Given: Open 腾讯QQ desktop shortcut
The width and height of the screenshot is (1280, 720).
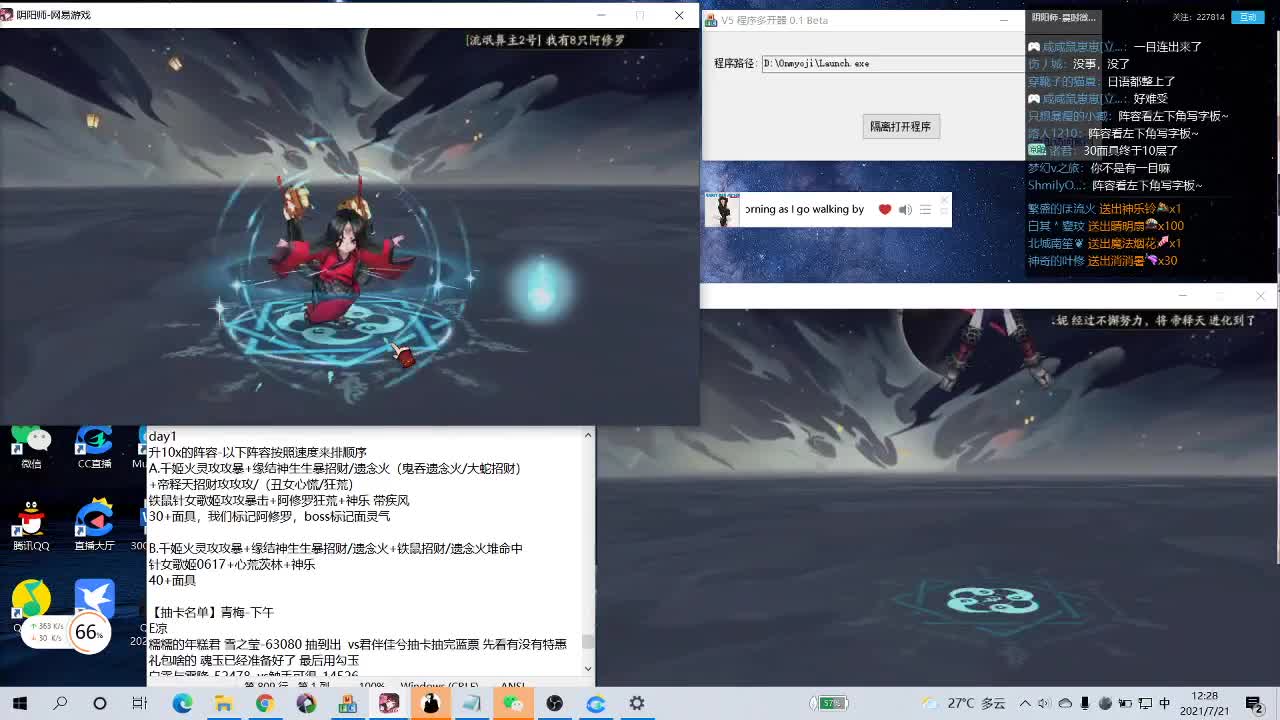Looking at the screenshot, I should [x=31, y=526].
